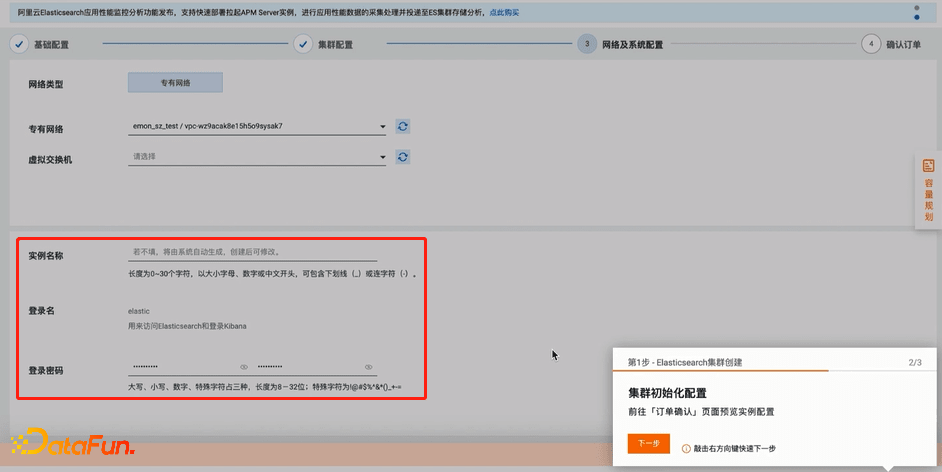942x472 pixels.
Task: Open the 虚拟交换机 请选择 dropdown
Action: pos(257,157)
